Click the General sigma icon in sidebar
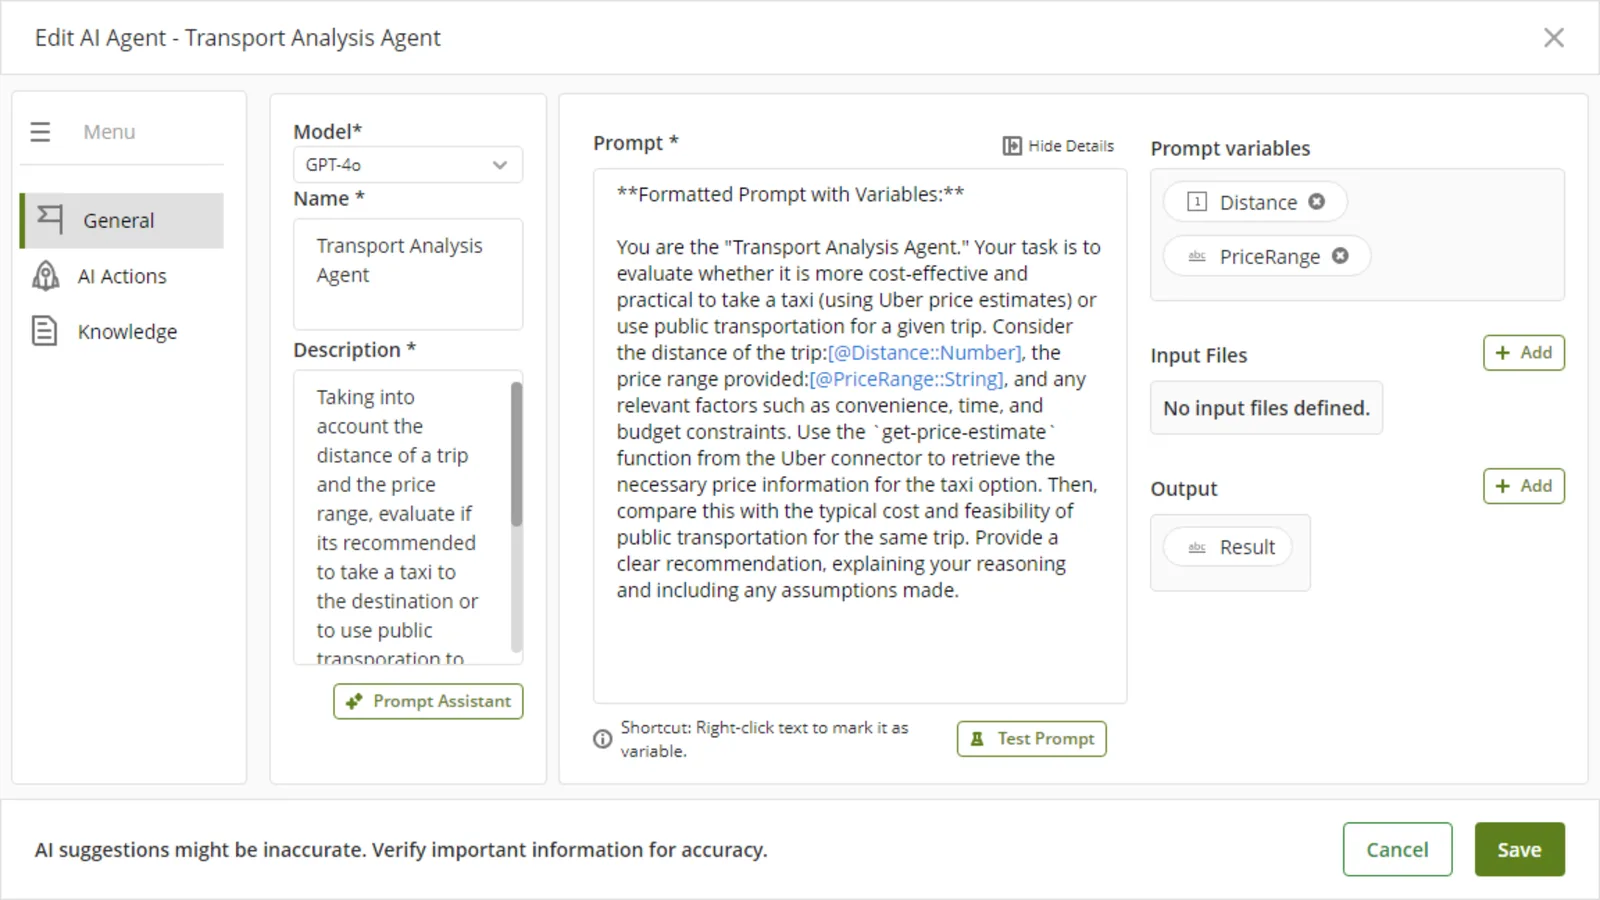 (x=50, y=219)
